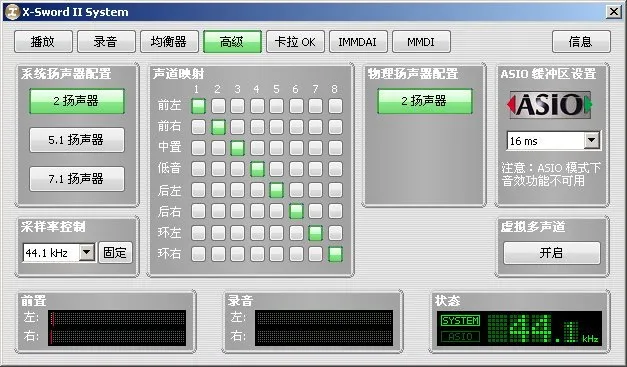Enable 环右 channel 1 mapping box
Screen dimensions: 627x367
pyautogui.click(x=198, y=254)
